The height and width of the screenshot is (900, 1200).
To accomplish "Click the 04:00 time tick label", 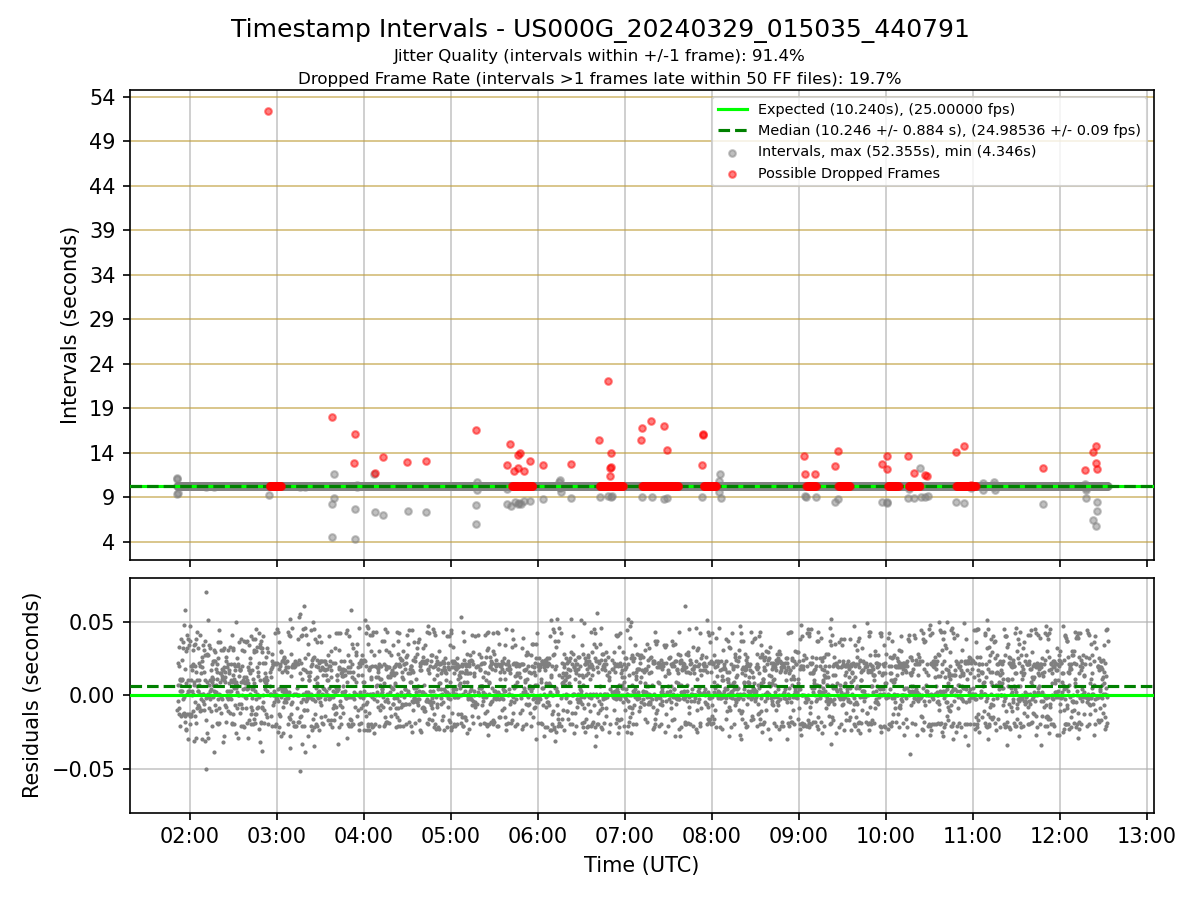I will click(x=364, y=835).
